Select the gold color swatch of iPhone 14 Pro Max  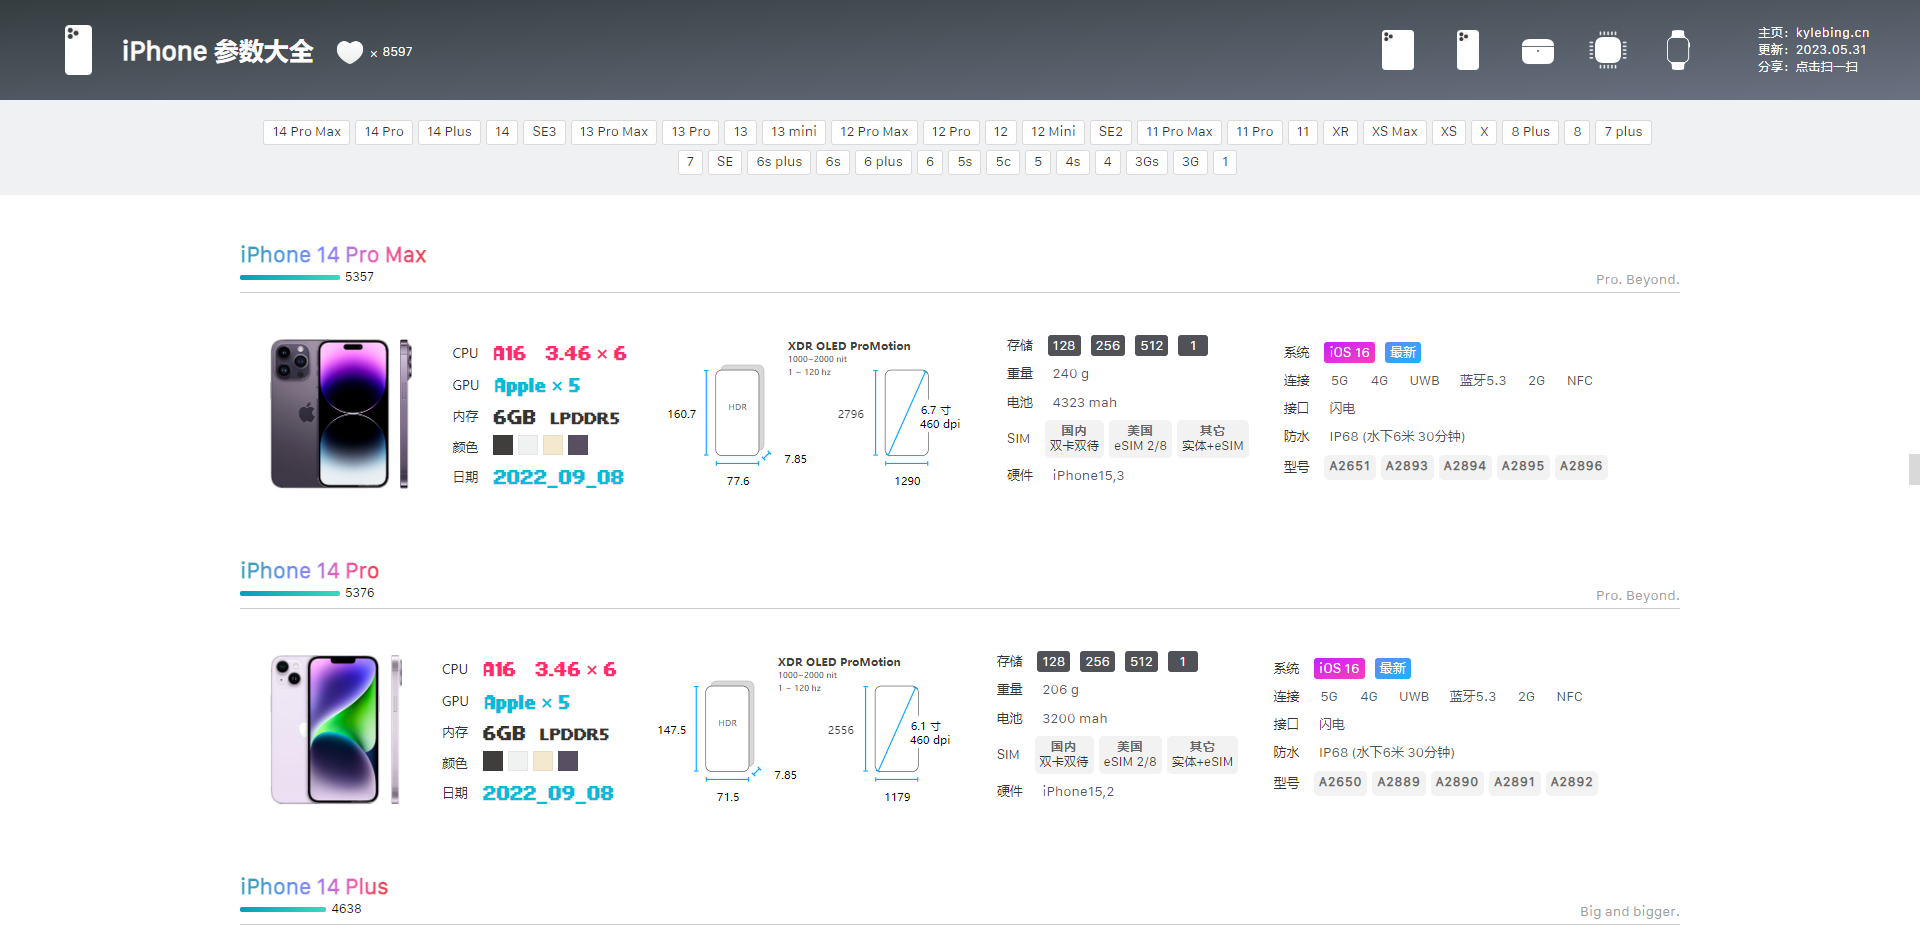(x=552, y=445)
